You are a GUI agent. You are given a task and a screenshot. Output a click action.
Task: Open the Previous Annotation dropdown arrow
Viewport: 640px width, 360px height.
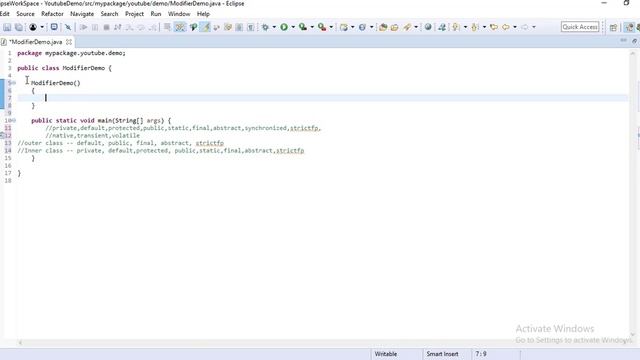[484, 27]
